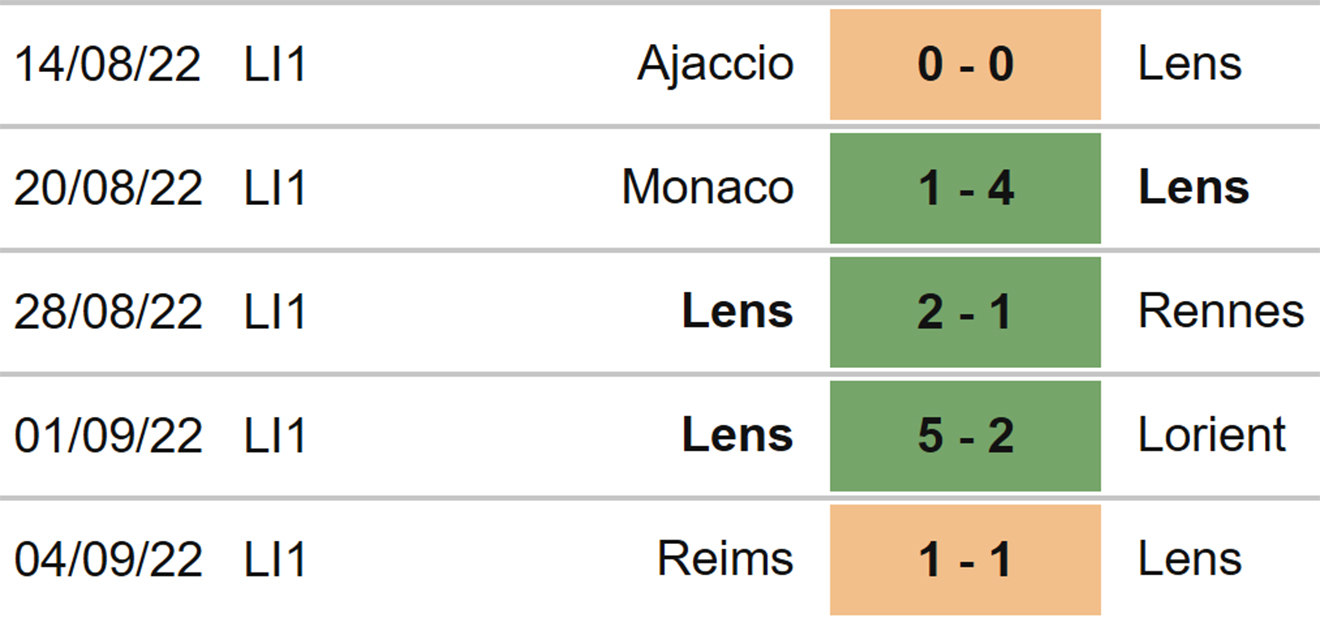Click the 28/08/22 date entry
The image size is (1320, 618).
(x=108, y=312)
